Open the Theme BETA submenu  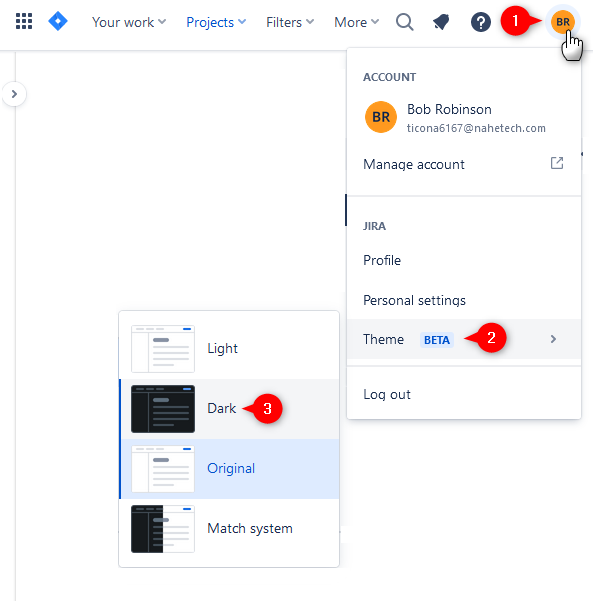click(464, 339)
